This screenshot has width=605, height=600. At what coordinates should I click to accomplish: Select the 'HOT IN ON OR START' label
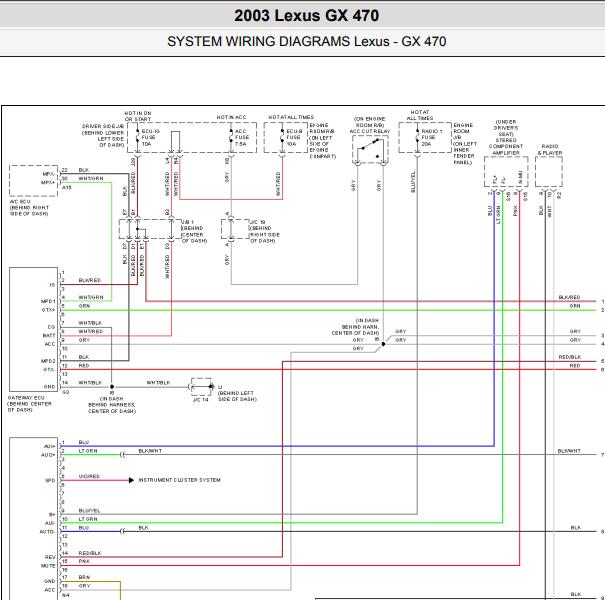pyautogui.click(x=138, y=116)
